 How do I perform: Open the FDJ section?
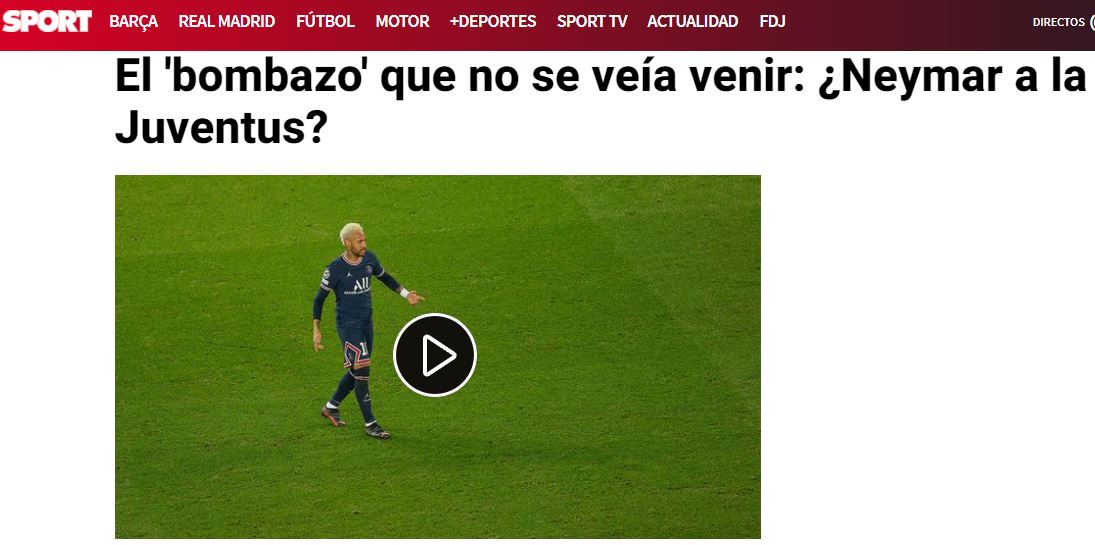(x=772, y=22)
